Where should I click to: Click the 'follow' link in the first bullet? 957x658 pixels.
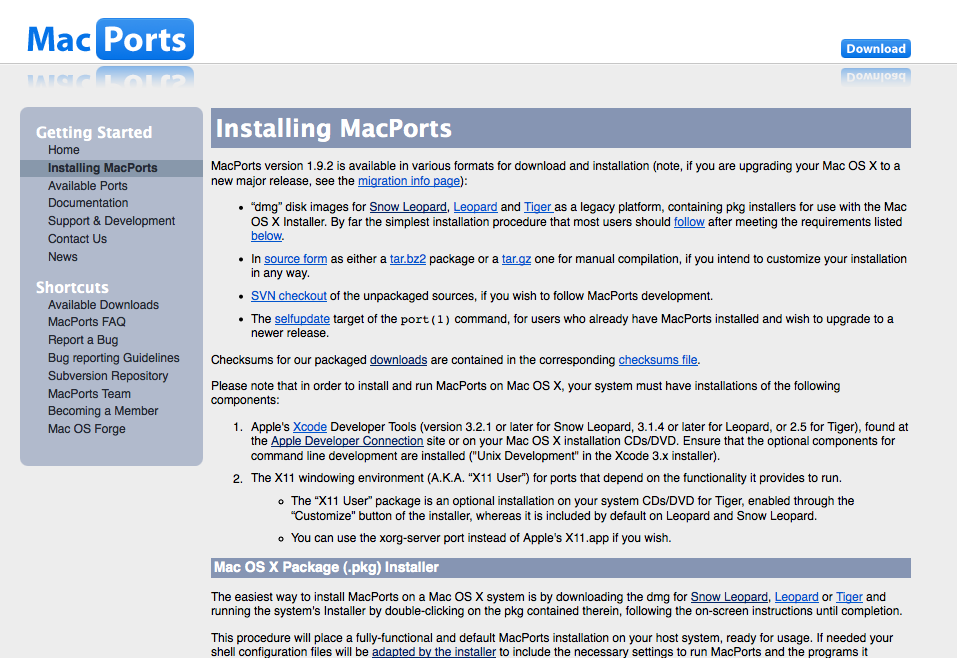689,222
